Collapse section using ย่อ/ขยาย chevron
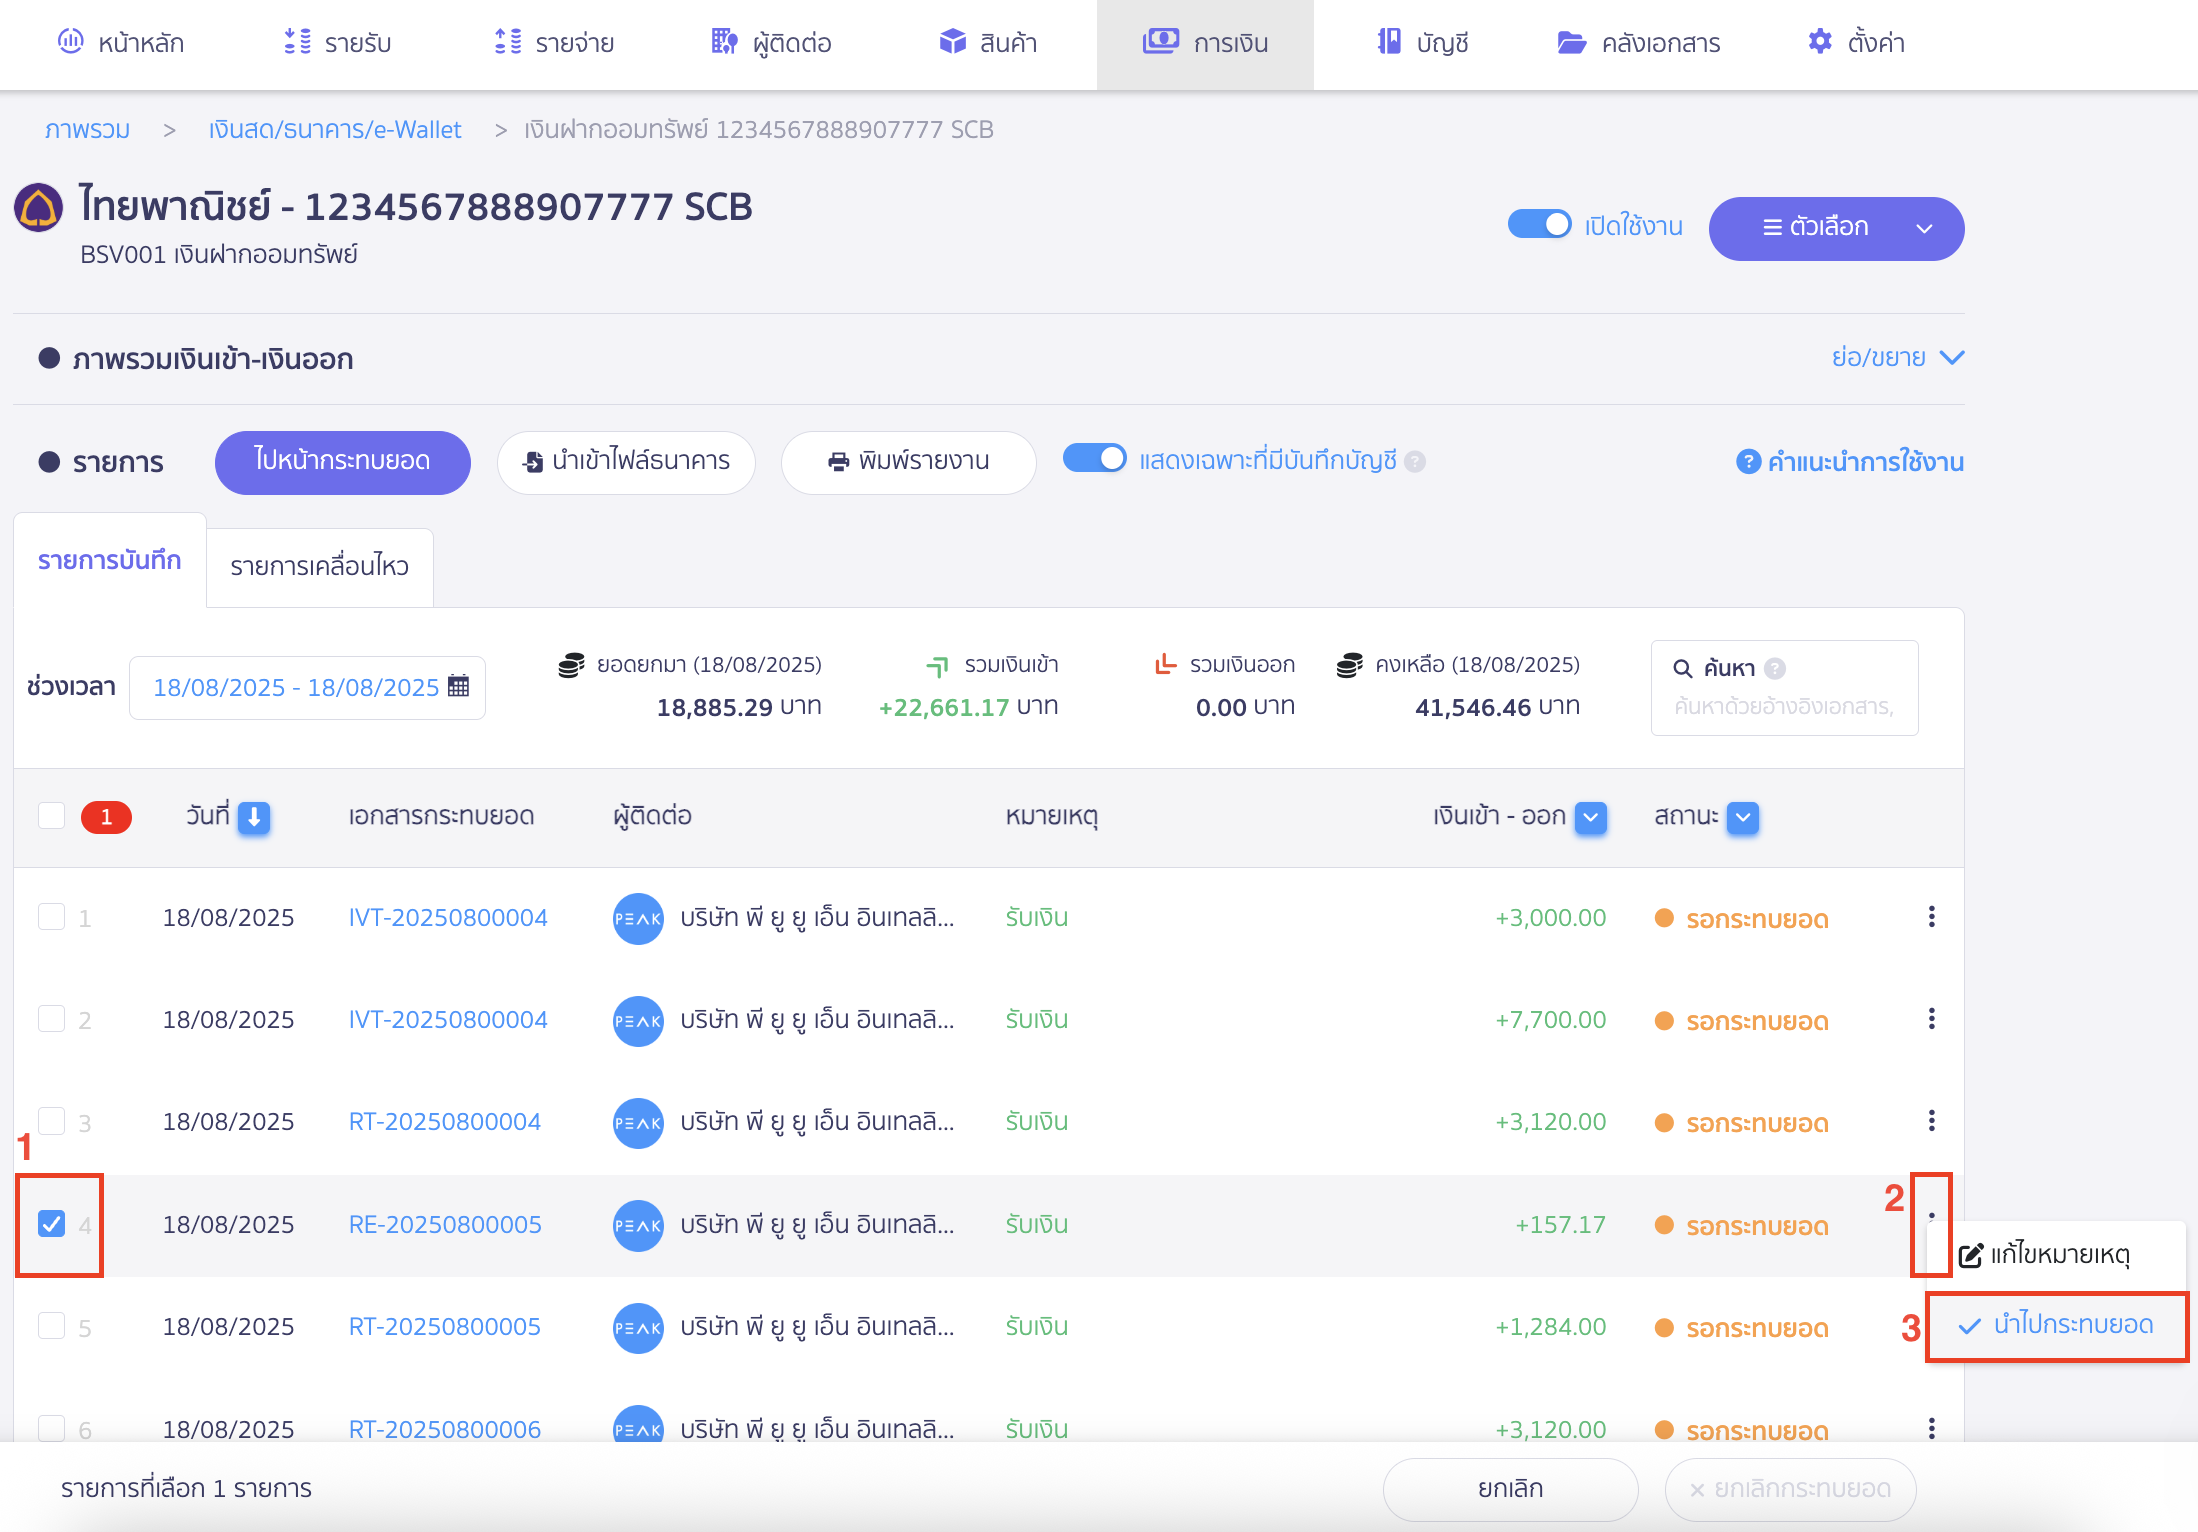Viewport: 2198px width, 1532px height. (1951, 358)
